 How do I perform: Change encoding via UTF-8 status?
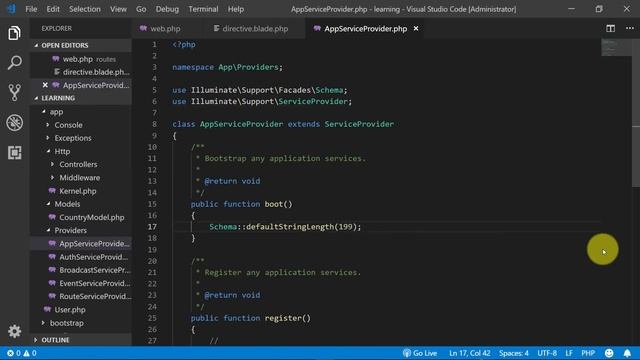[x=547, y=353]
